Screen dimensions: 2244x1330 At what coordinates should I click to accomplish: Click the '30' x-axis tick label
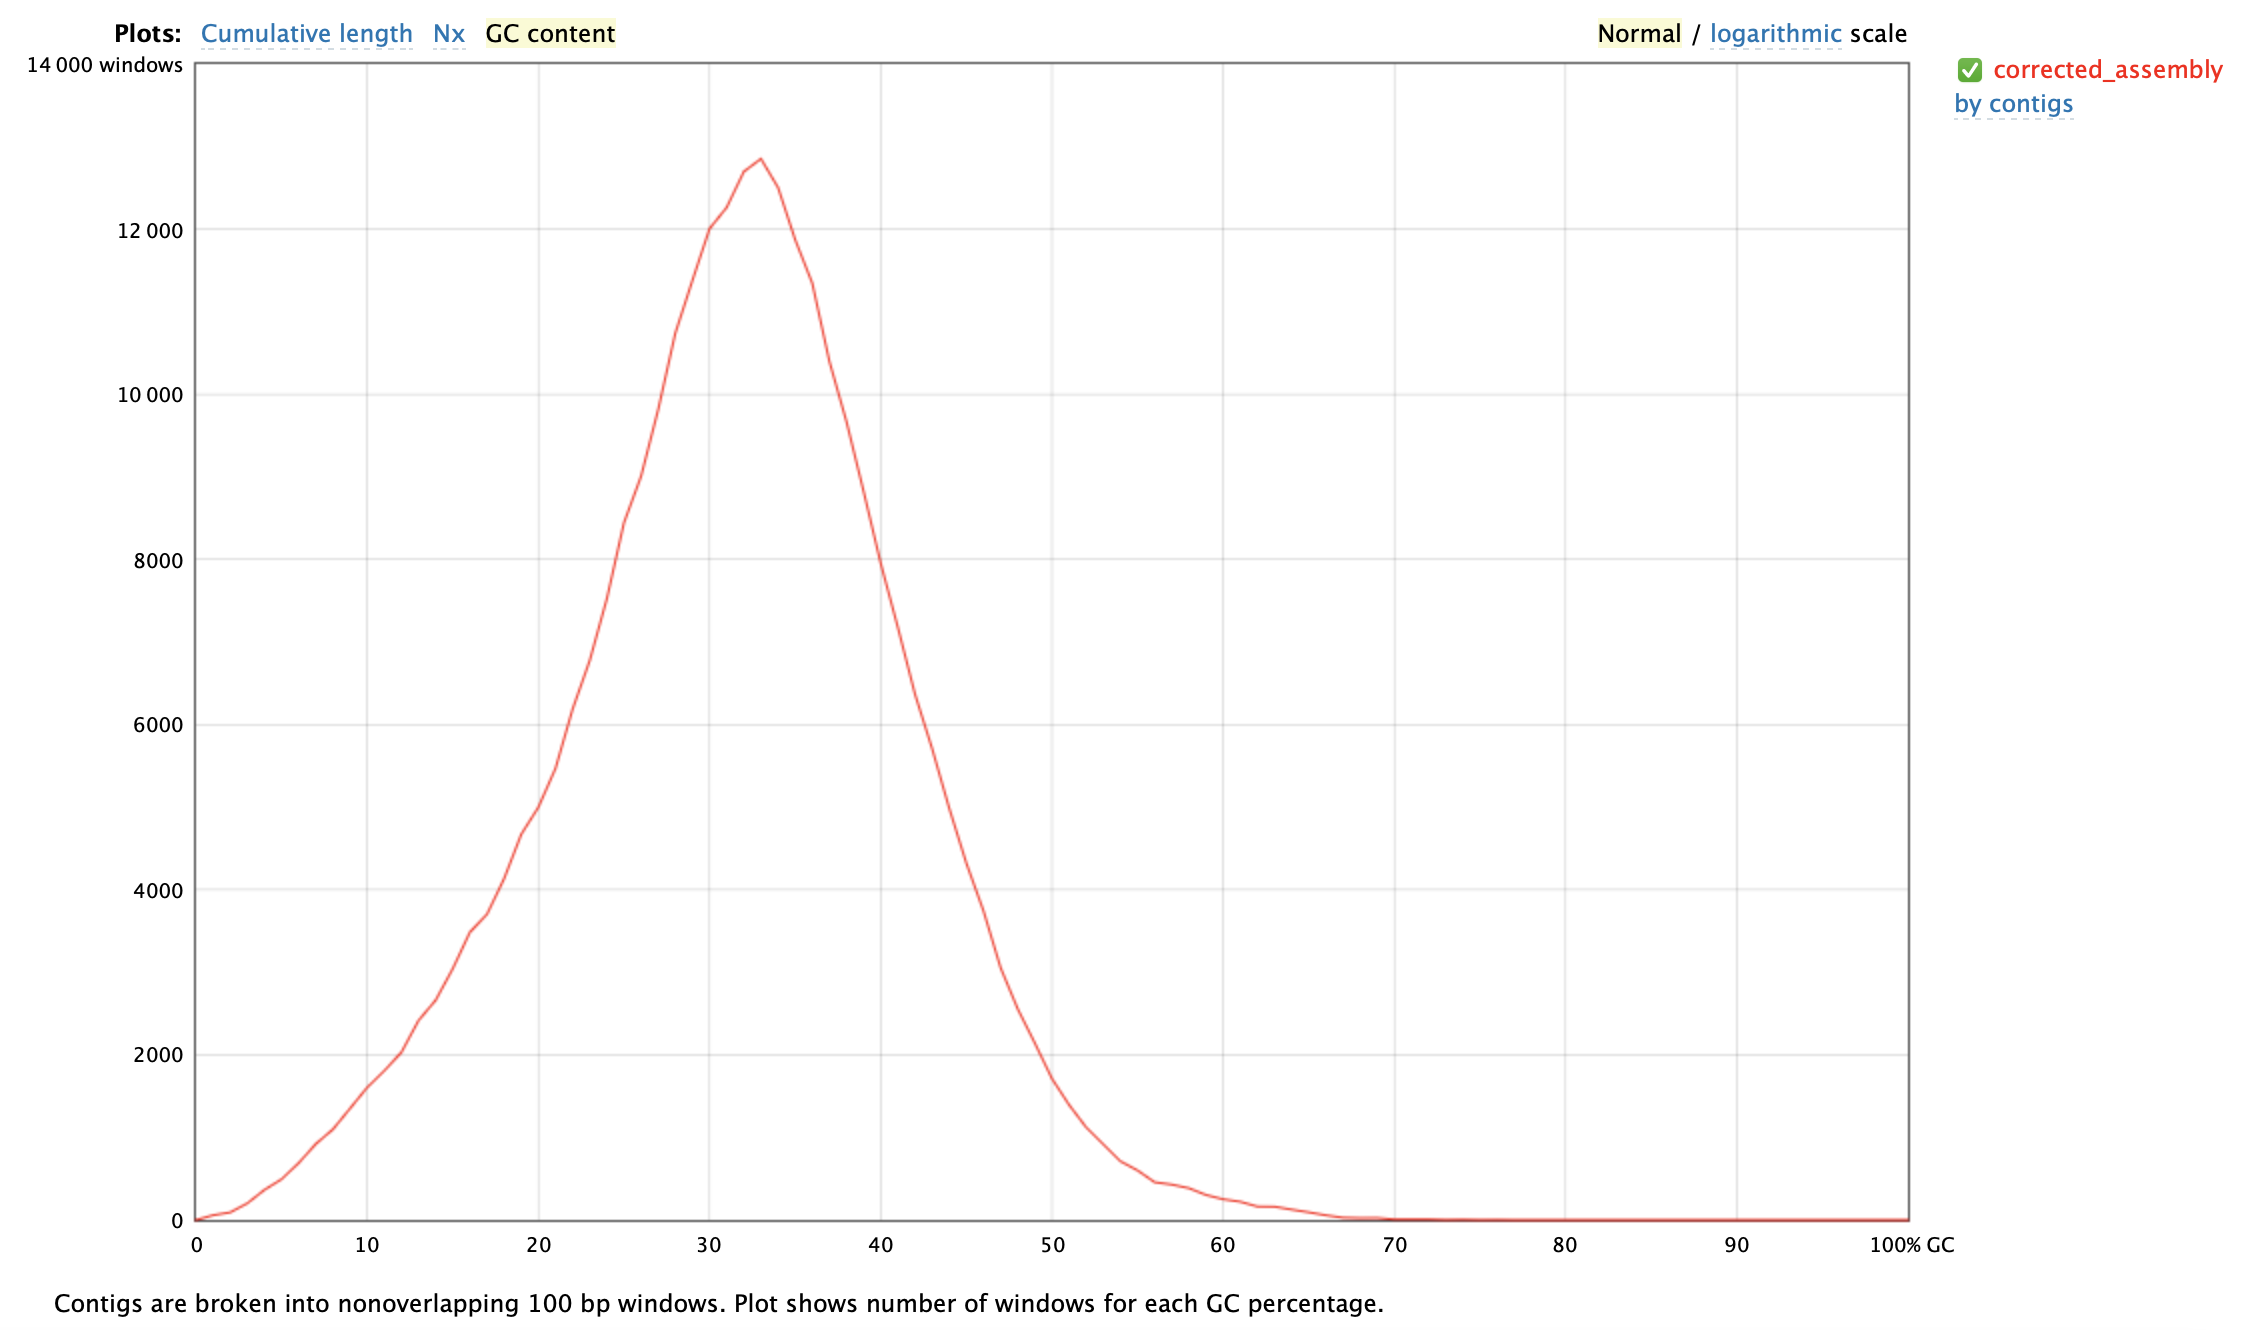click(709, 1245)
